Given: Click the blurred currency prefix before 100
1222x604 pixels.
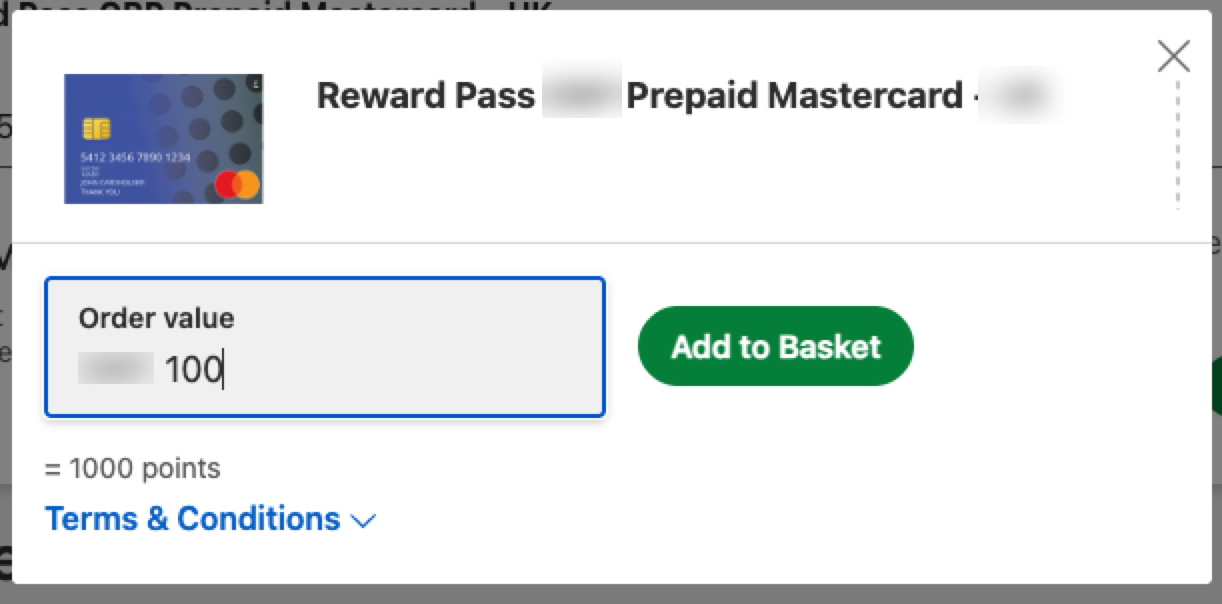Looking at the screenshot, I should tap(115, 370).
